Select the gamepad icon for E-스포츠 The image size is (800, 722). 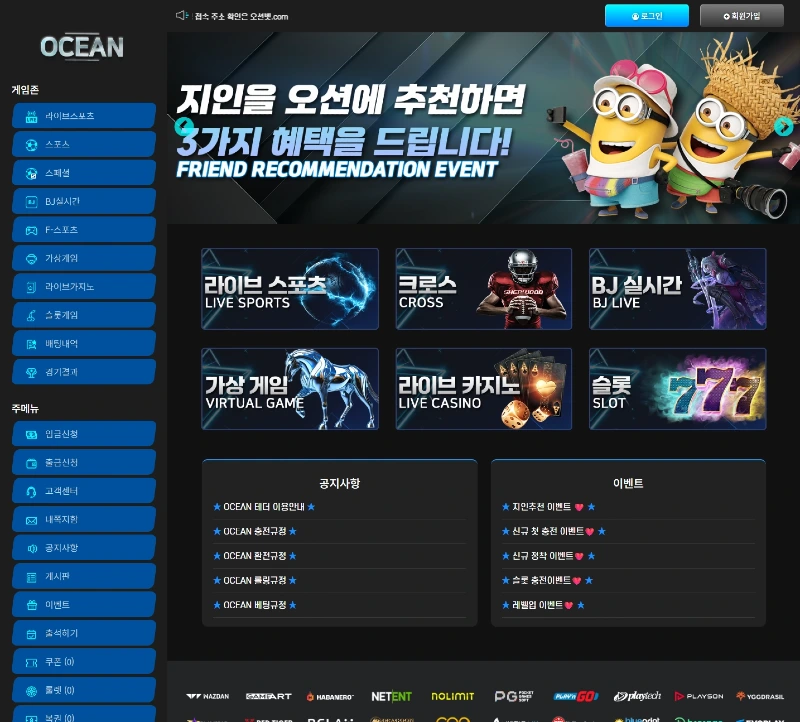tap(31, 230)
